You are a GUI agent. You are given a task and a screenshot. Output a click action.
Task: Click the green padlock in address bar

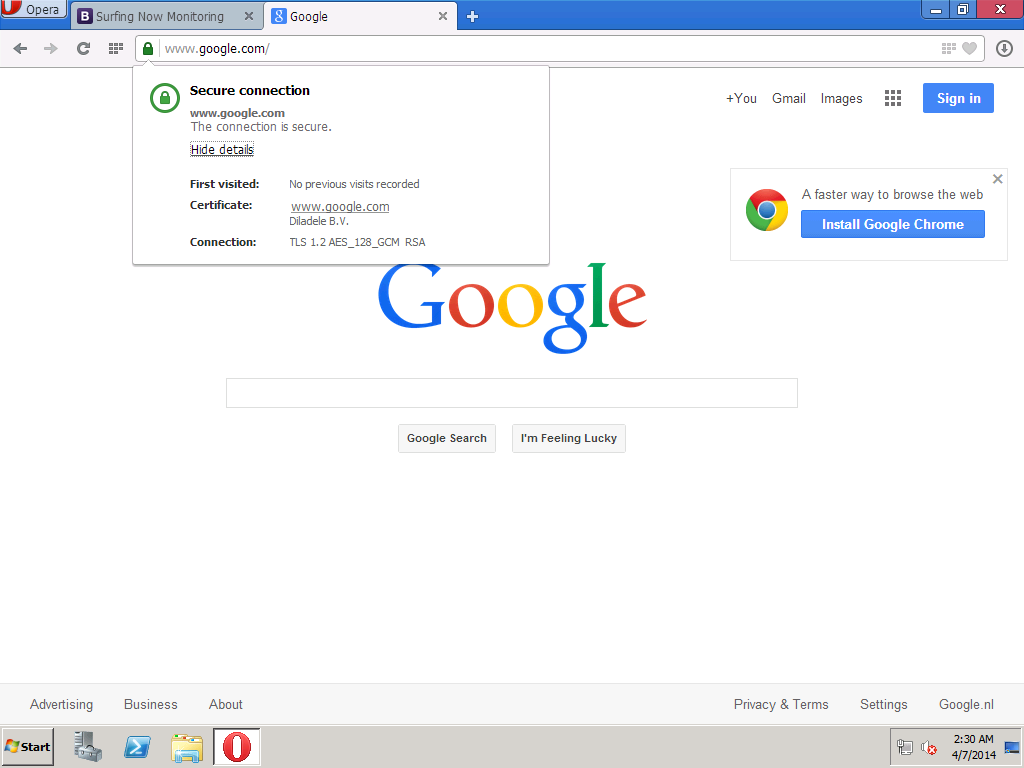(x=148, y=48)
